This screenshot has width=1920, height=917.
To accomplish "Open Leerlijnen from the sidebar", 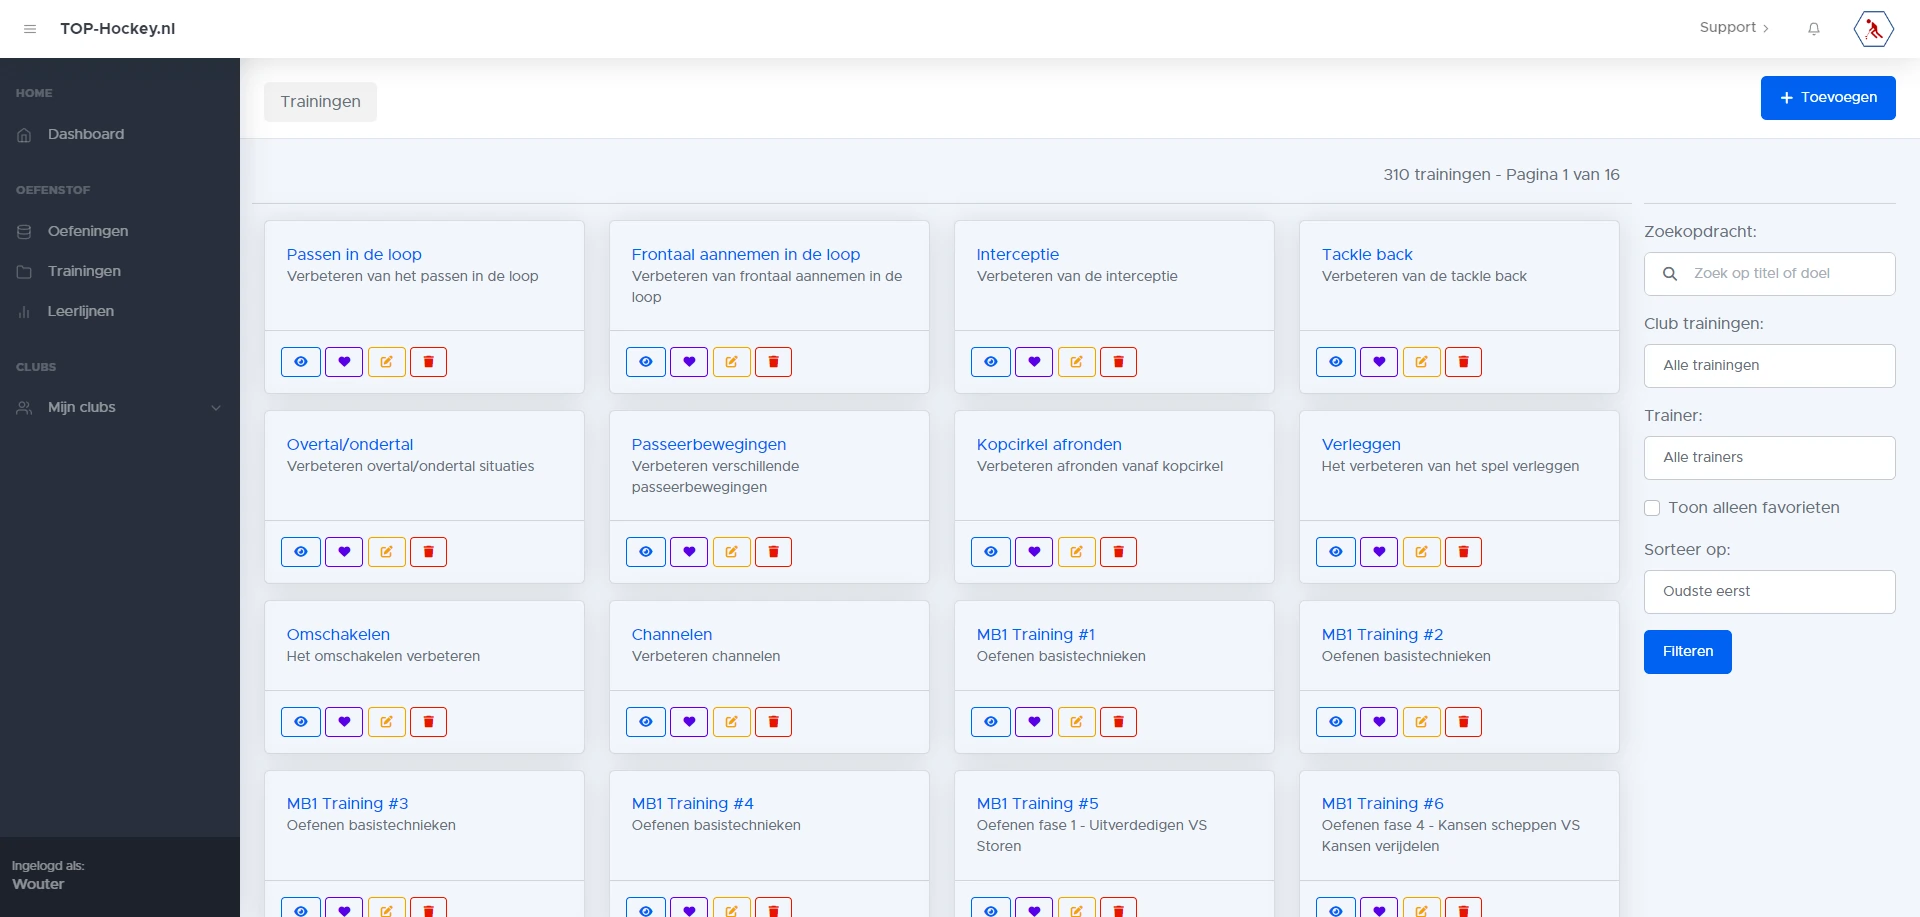I will pyautogui.click(x=81, y=311).
